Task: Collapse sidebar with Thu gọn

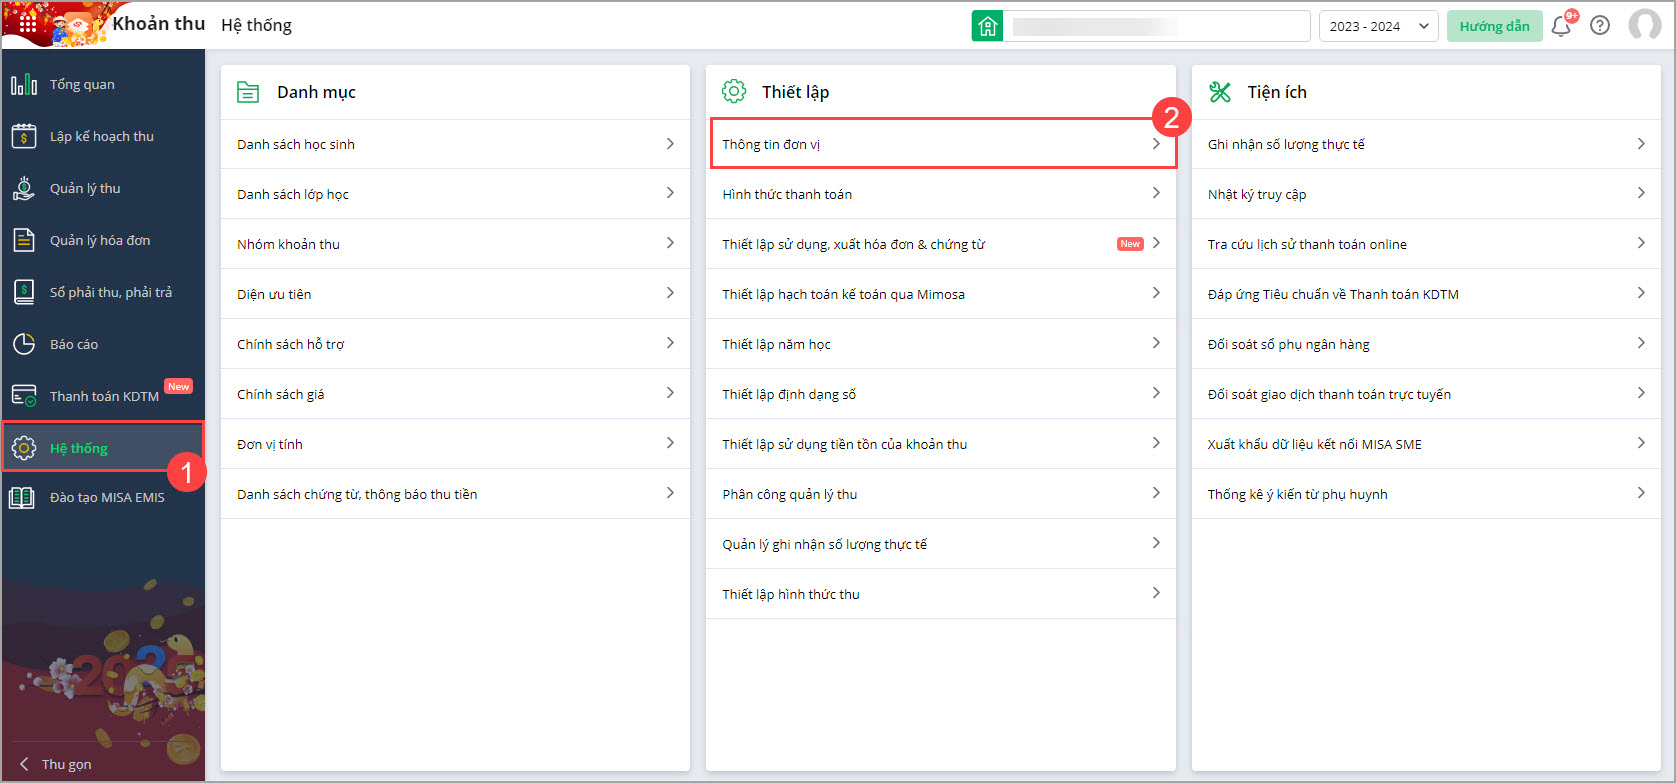Action: [x=56, y=764]
